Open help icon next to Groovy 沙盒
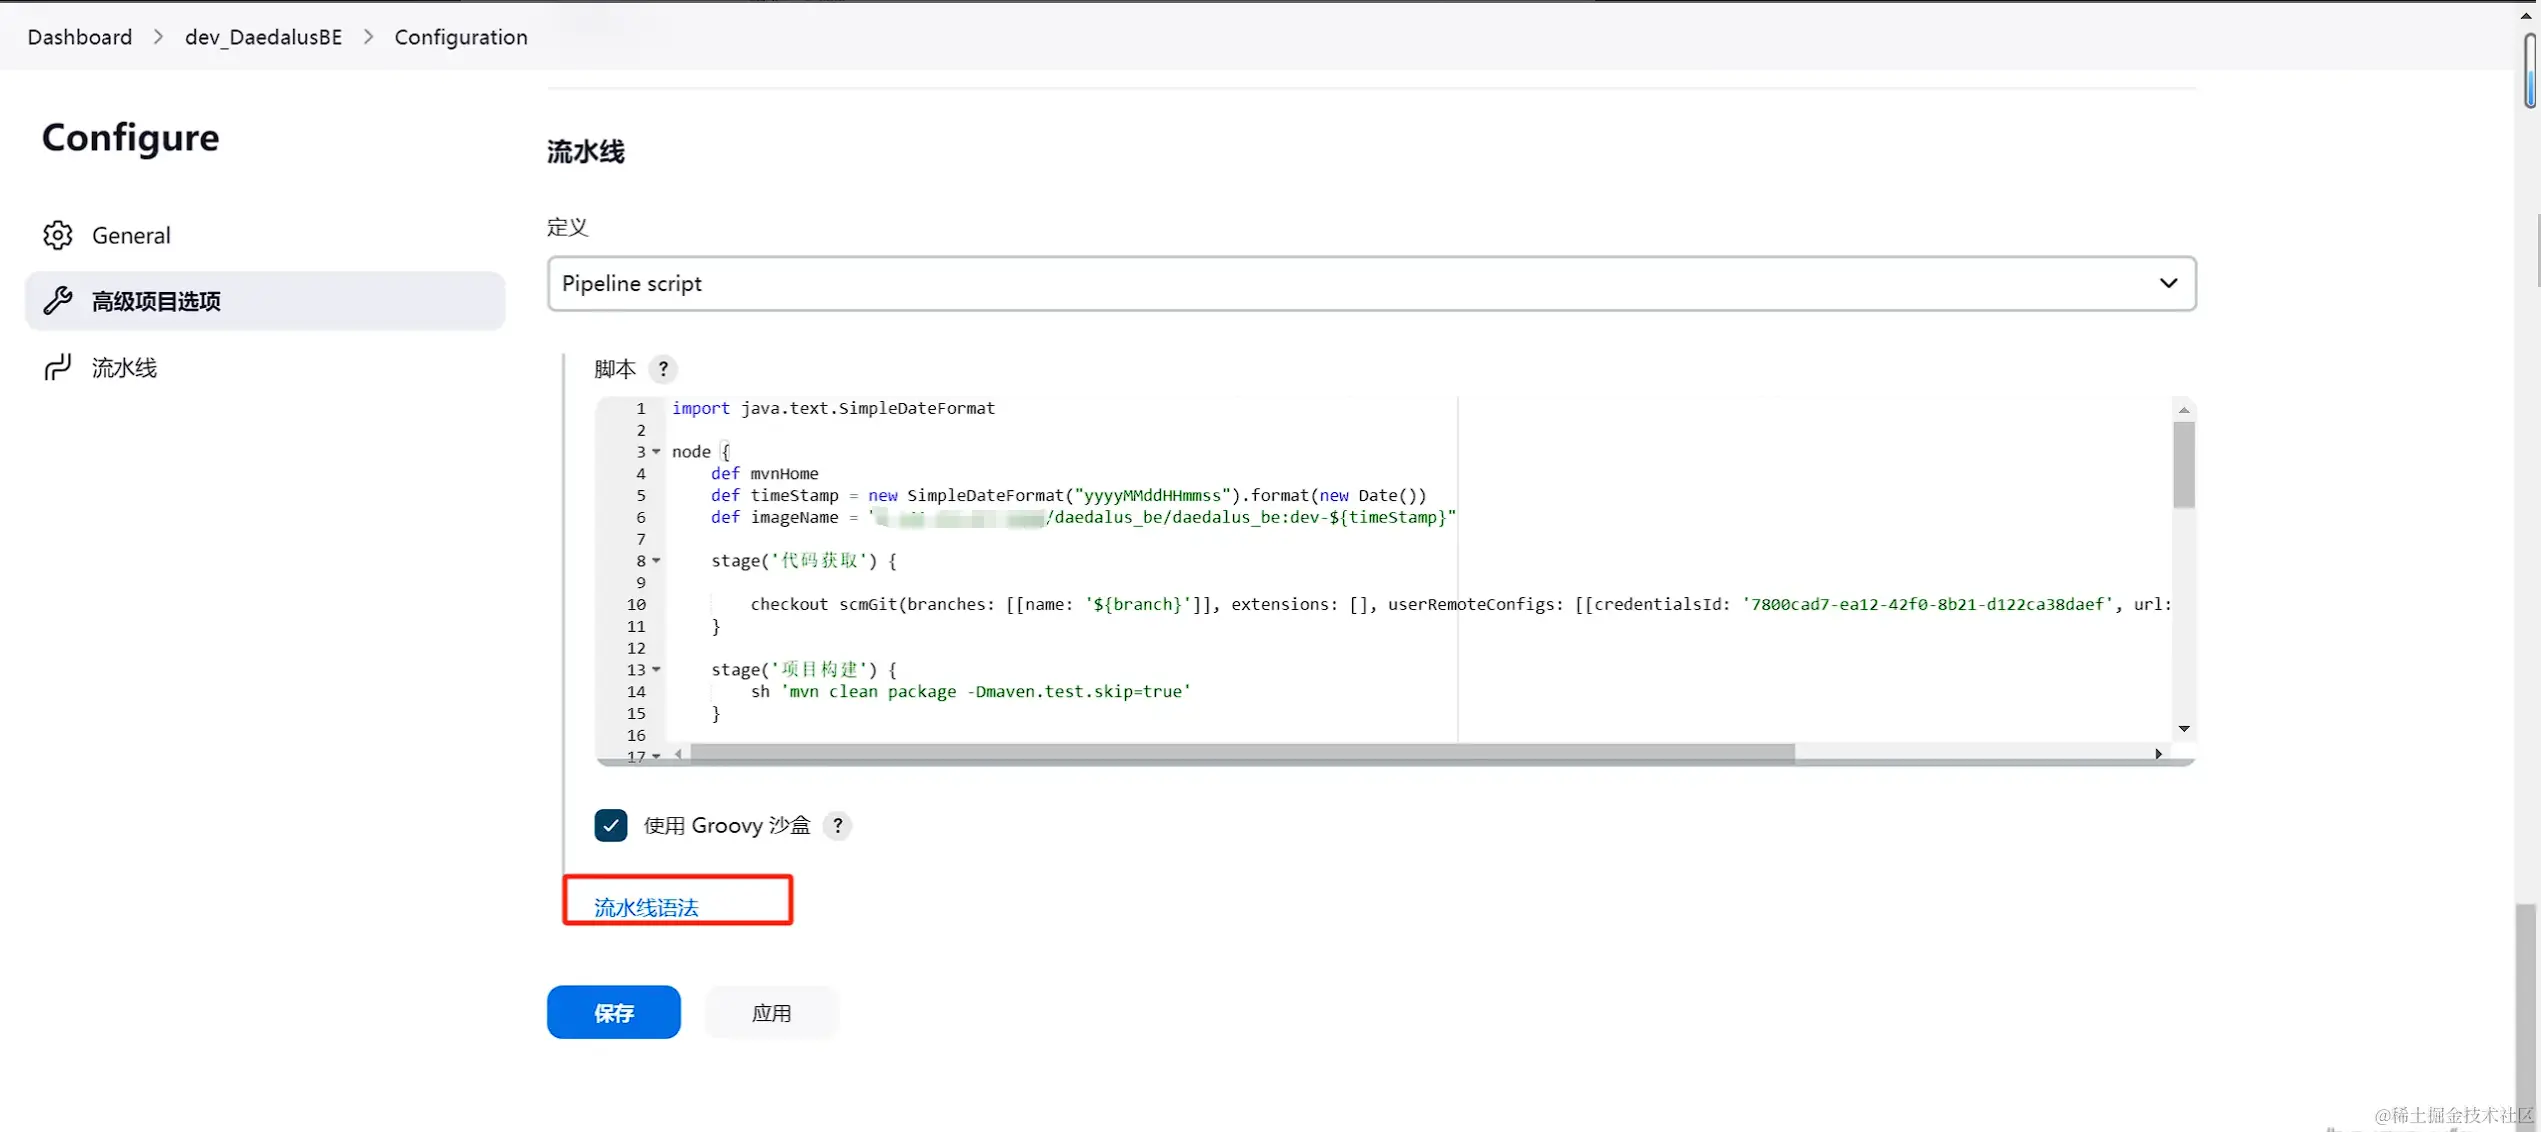Image resolution: width=2541 pixels, height=1132 pixels. (838, 825)
